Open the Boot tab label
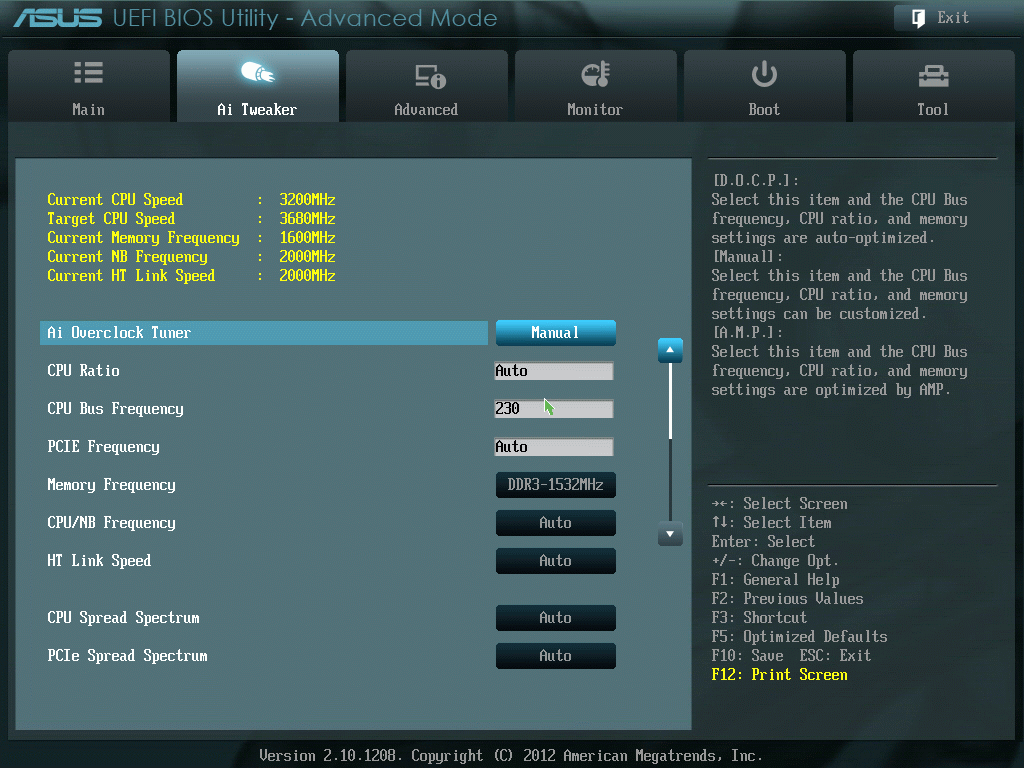This screenshot has height=768, width=1024. pos(764,110)
